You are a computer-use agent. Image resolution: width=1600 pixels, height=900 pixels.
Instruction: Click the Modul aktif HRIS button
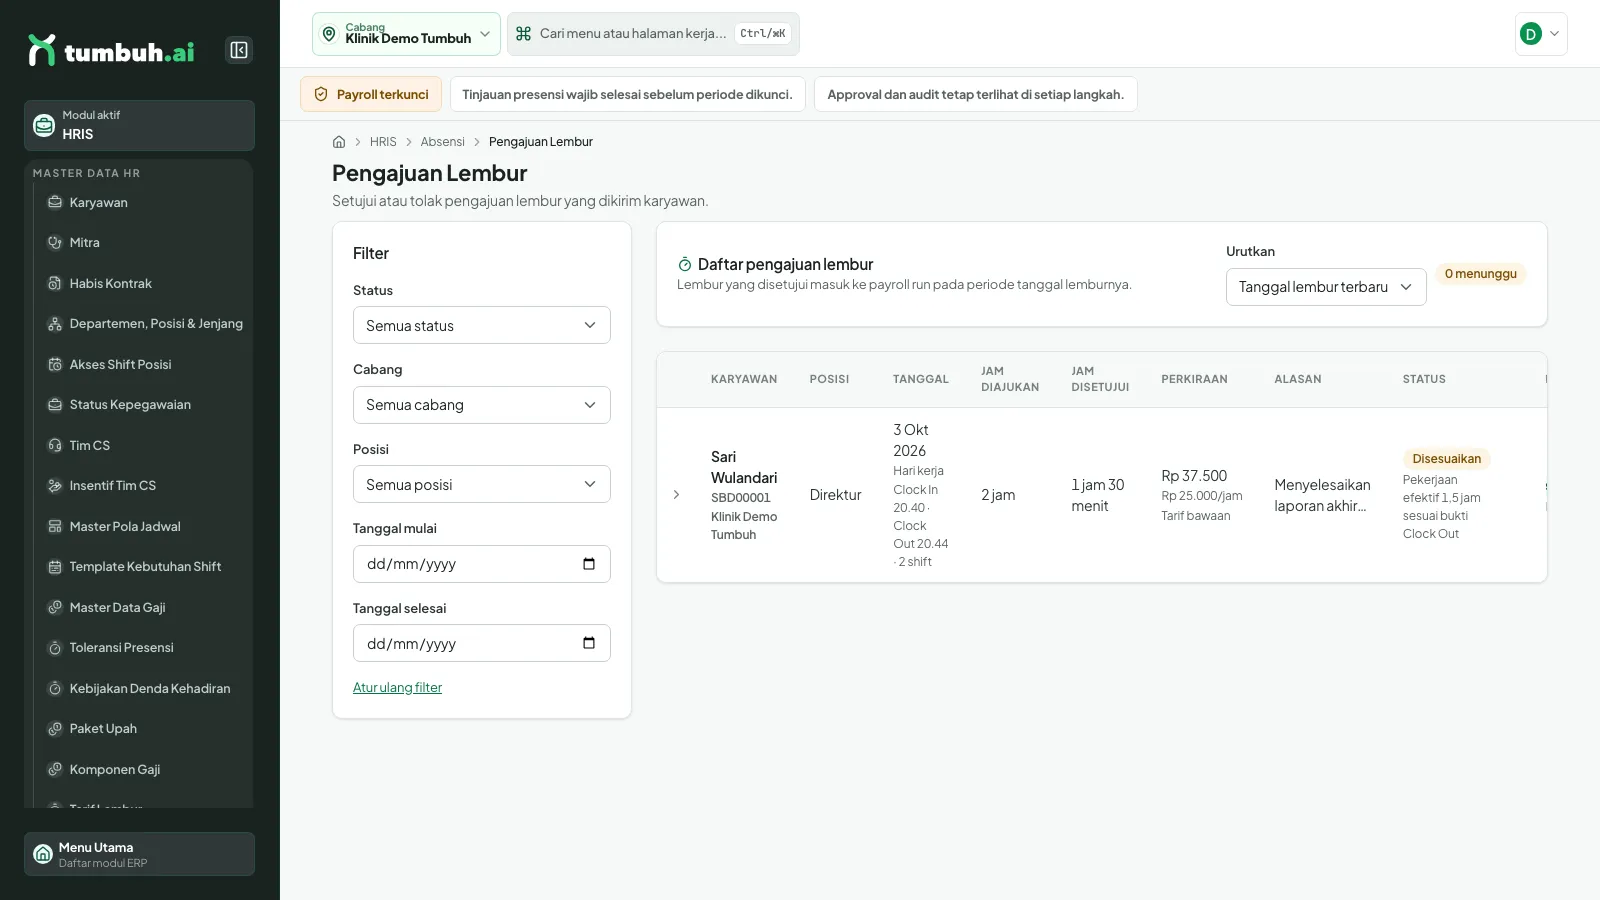tap(139, 125)
